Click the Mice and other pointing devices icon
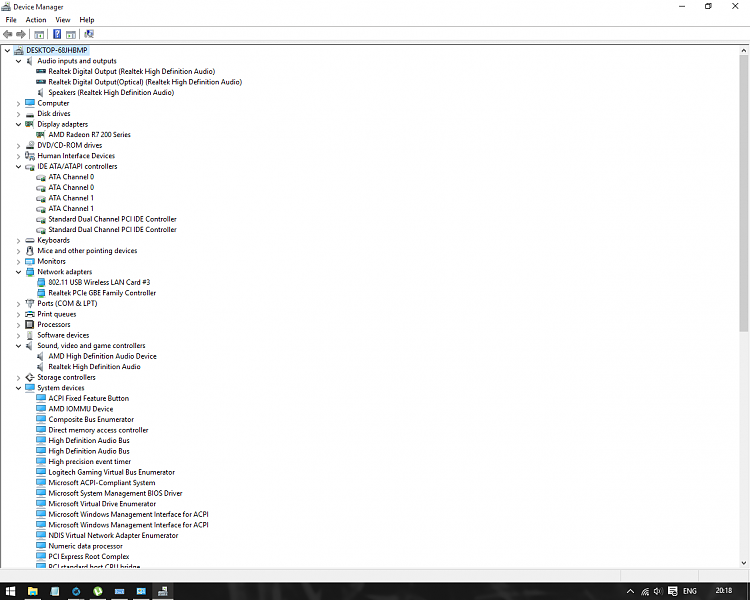Screen dimensions: 750x600 [x=30, y=251]
